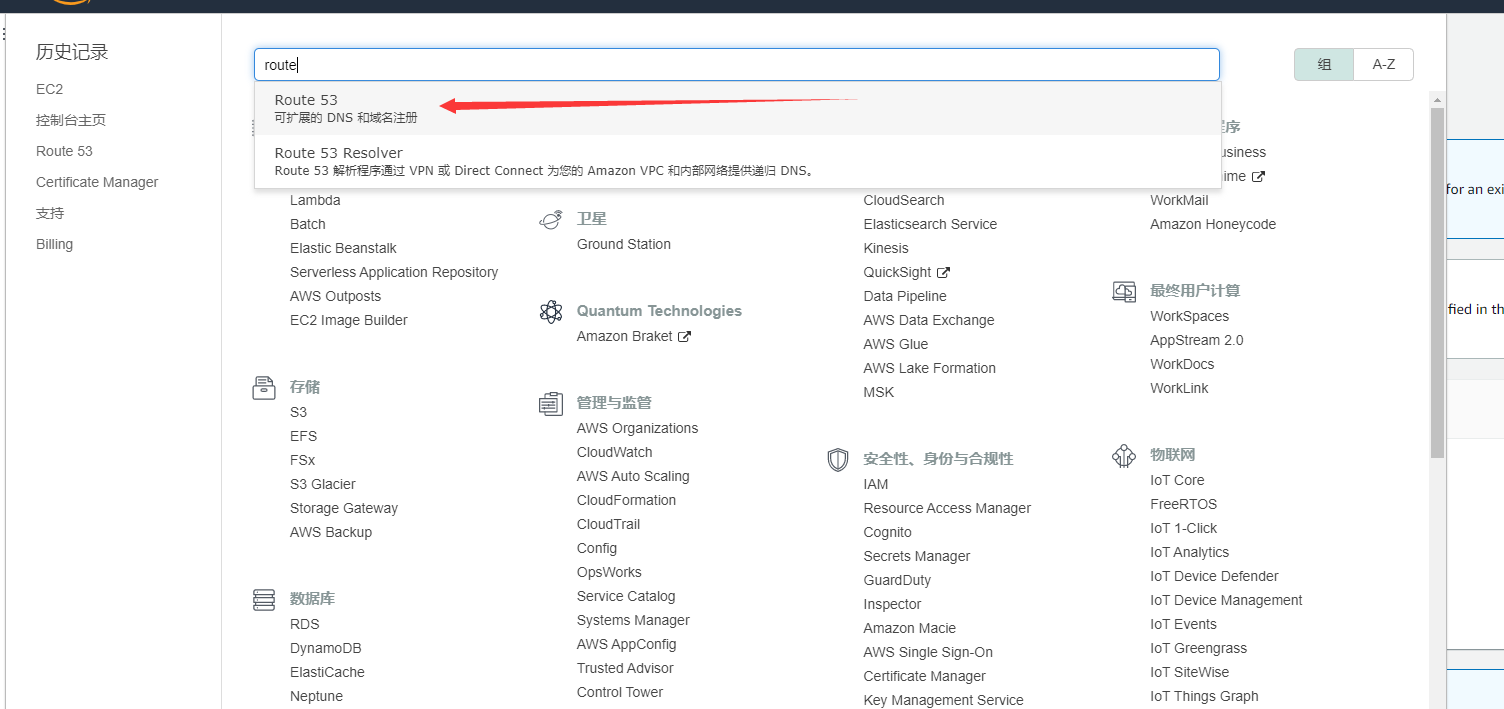Open EC2 from the history list
Image resolution: width=1504 pixels, height=709 pixels.
click(x=50, y=89)
